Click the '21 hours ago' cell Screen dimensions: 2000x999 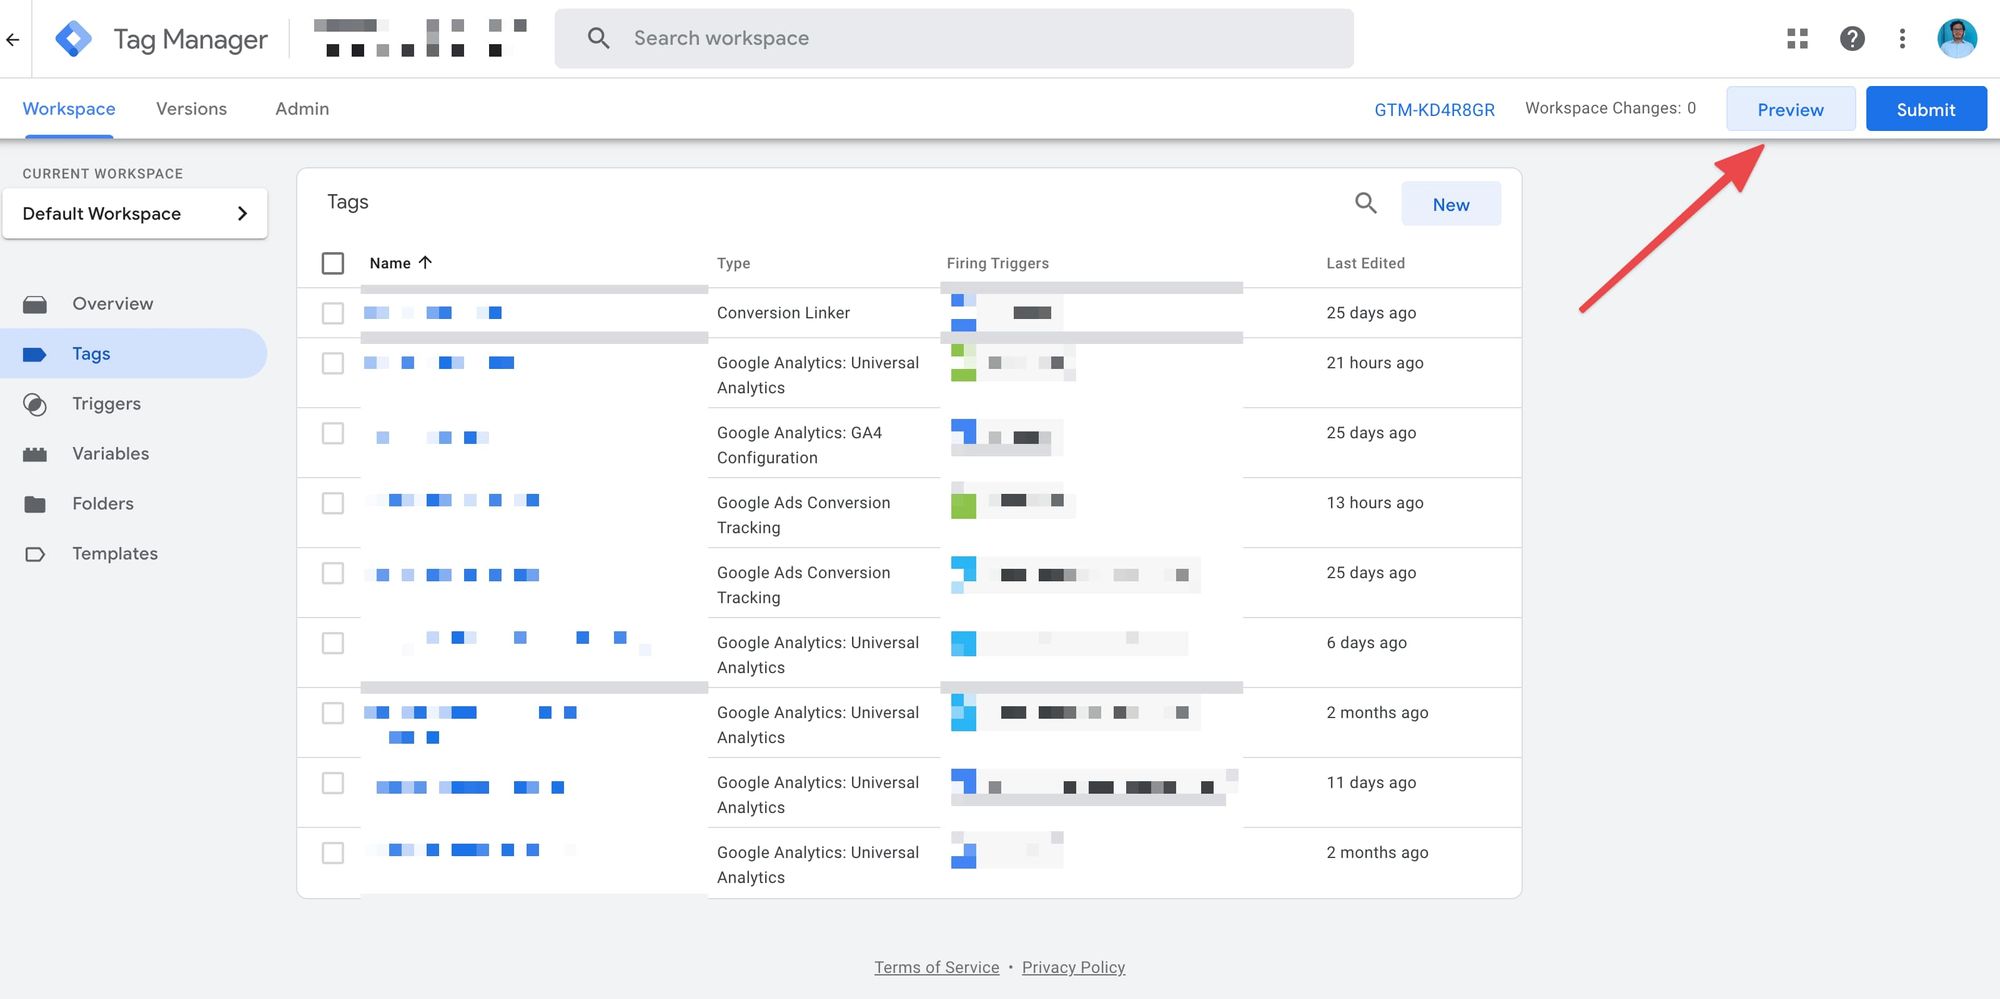click(1374, 363)
